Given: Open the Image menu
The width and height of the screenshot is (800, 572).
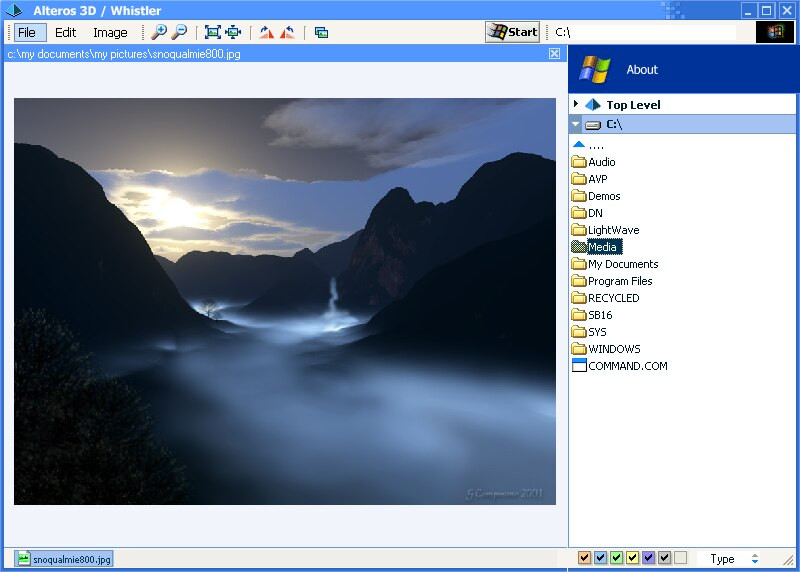Looking at the screenshot, I should click(x=110, y=33).
